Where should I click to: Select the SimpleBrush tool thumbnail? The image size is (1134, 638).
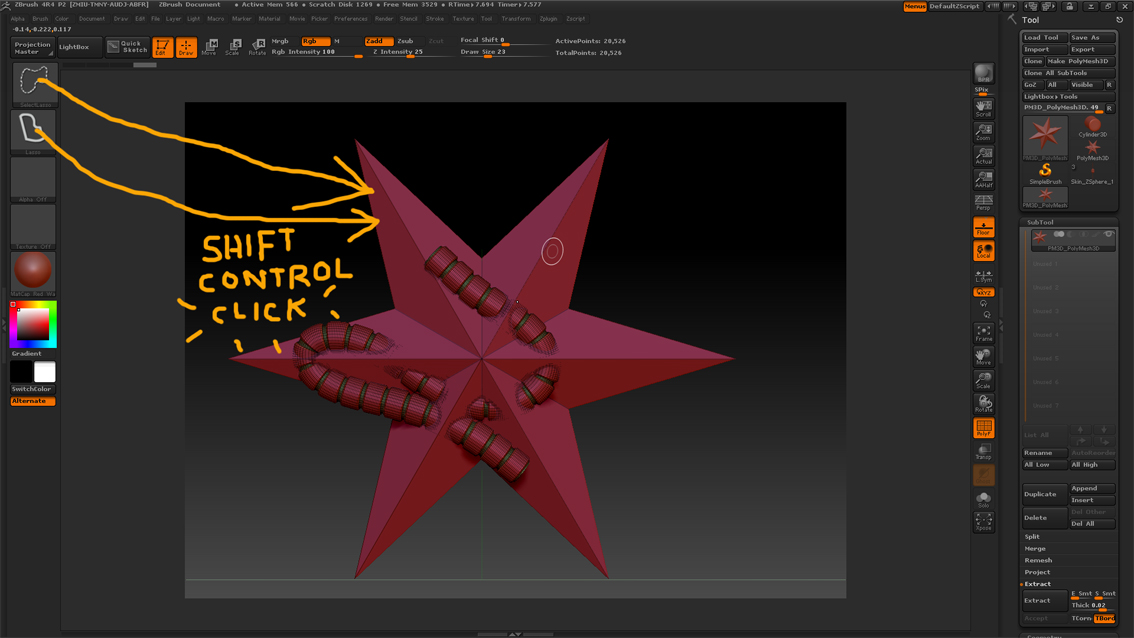(1045, 174)
